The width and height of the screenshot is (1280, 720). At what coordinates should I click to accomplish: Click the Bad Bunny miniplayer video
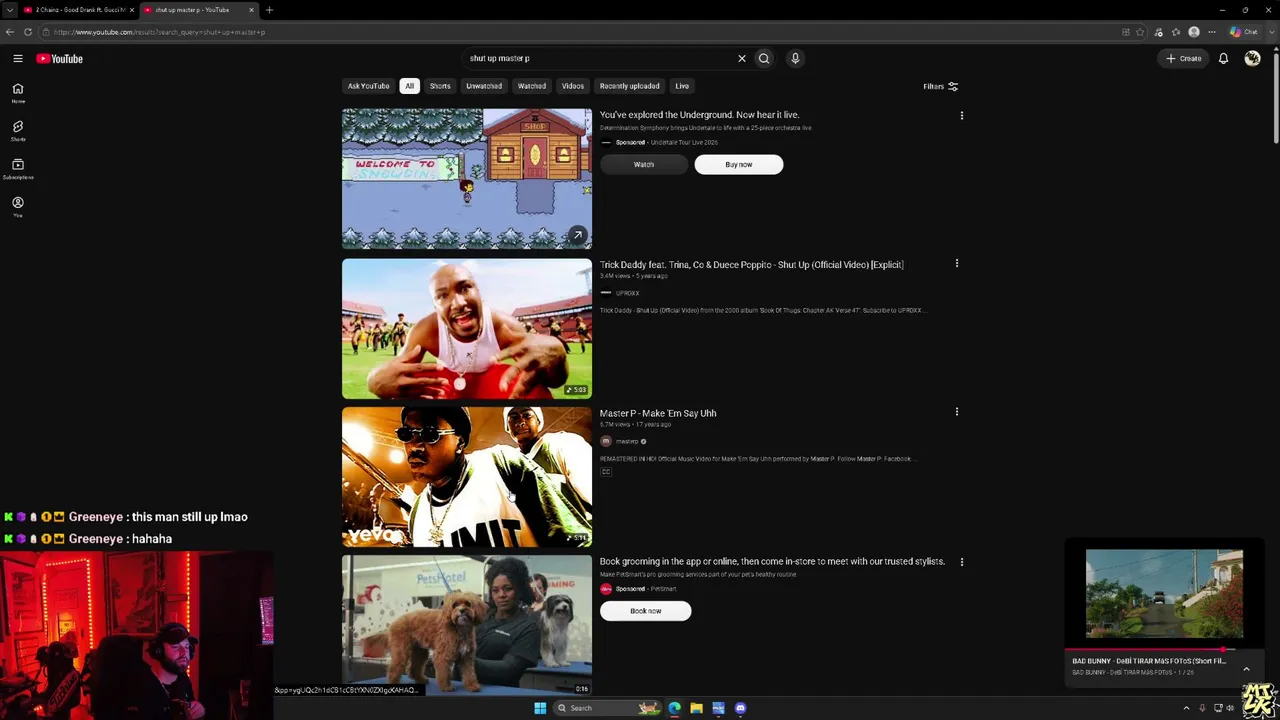[x=1165, y=593]
